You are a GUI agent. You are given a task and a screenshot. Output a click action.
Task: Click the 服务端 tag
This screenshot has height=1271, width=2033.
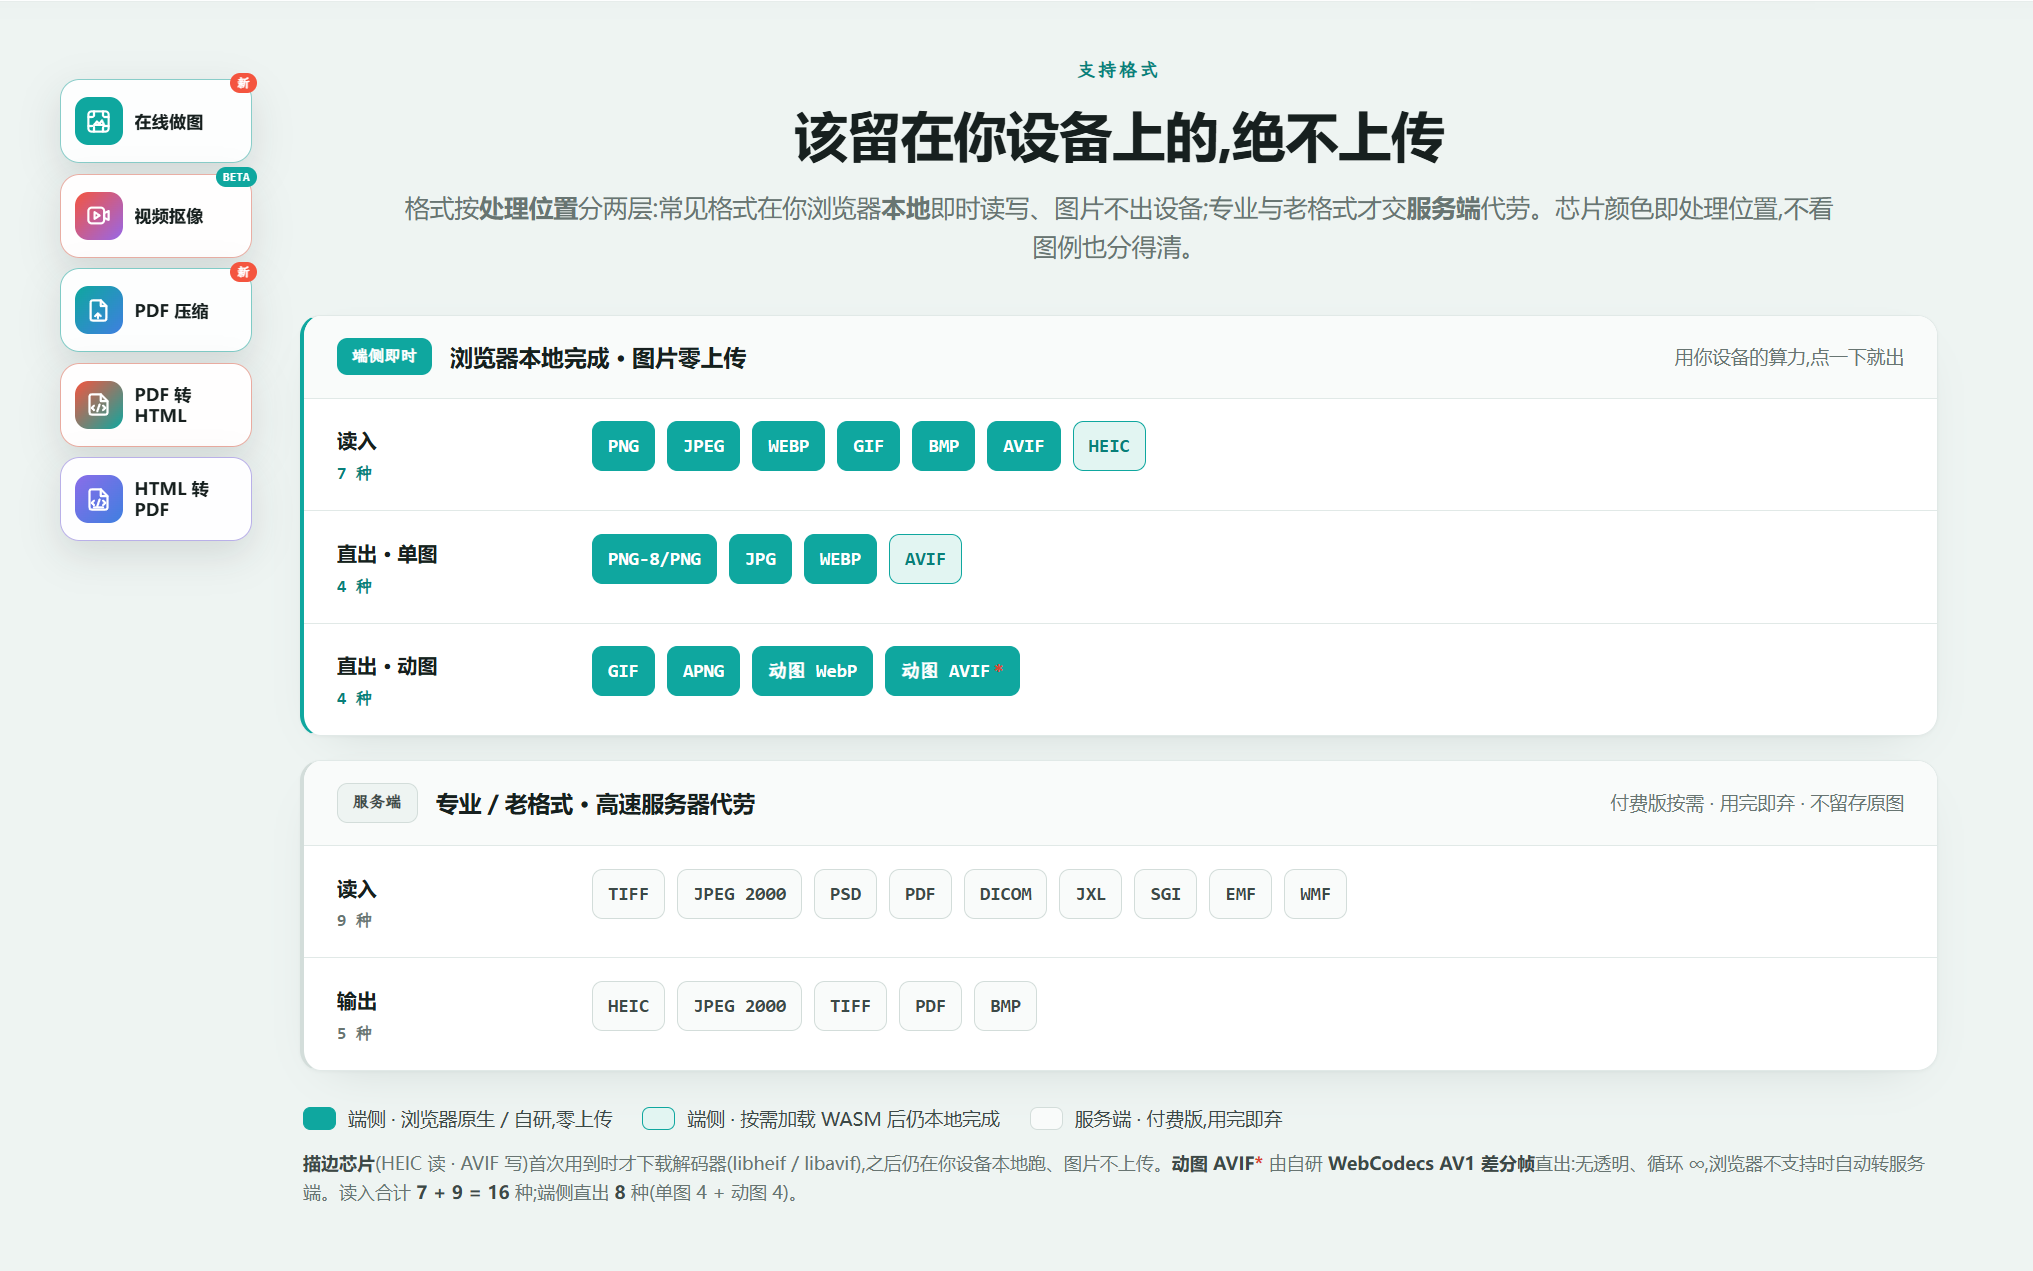[377, 803]
